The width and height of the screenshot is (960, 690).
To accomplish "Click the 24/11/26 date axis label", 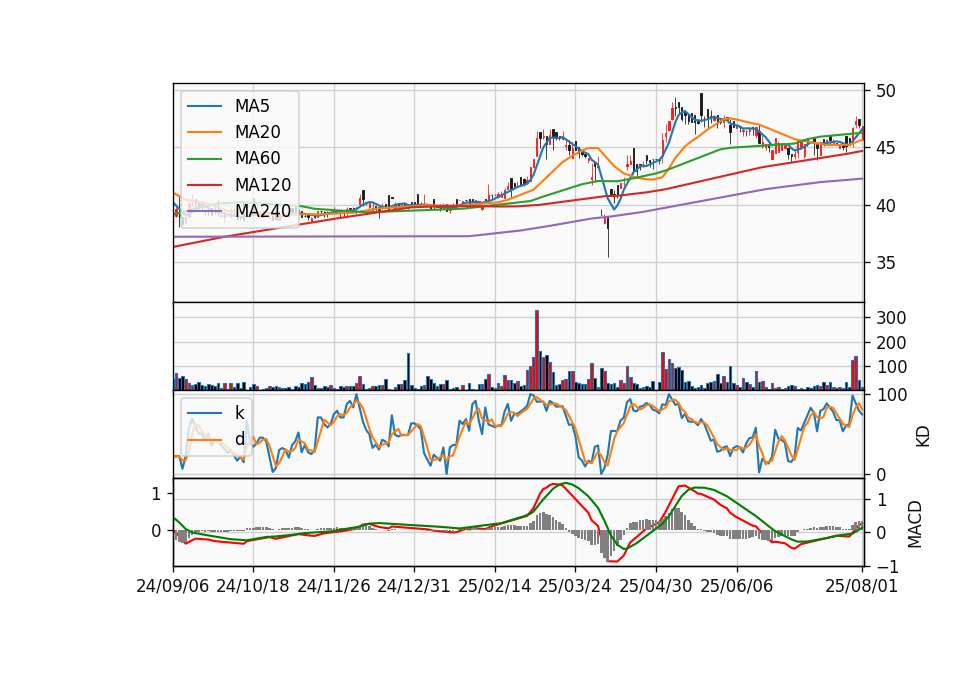I will click(334, 586).
